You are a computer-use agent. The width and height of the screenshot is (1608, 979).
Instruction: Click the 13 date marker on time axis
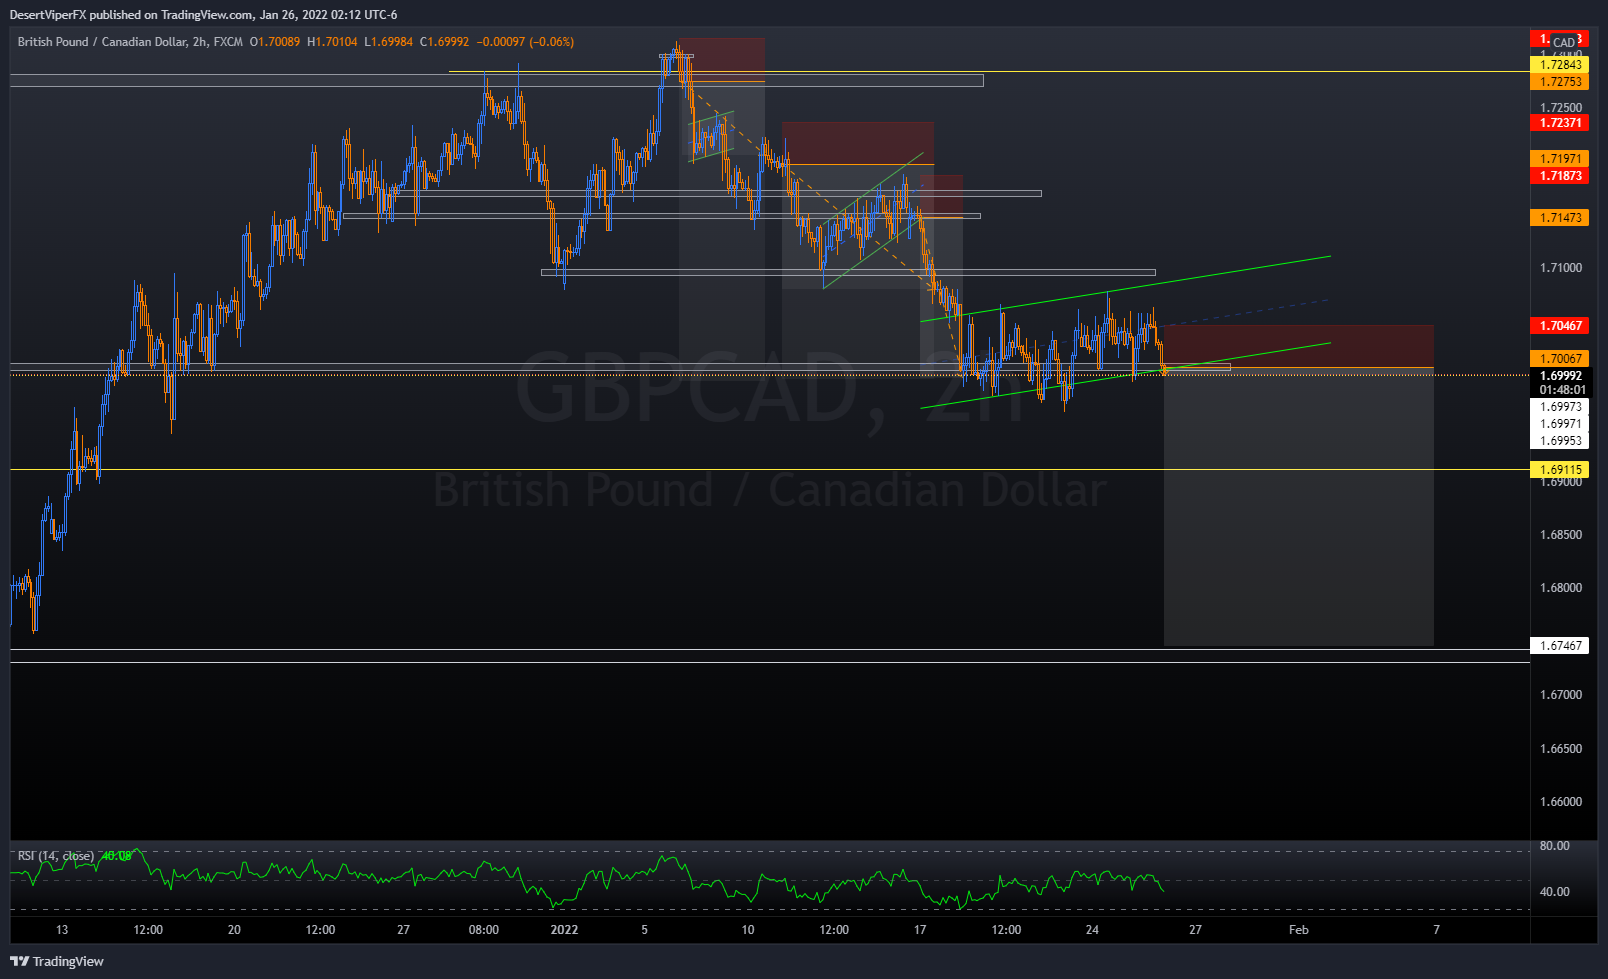point(62,930)
